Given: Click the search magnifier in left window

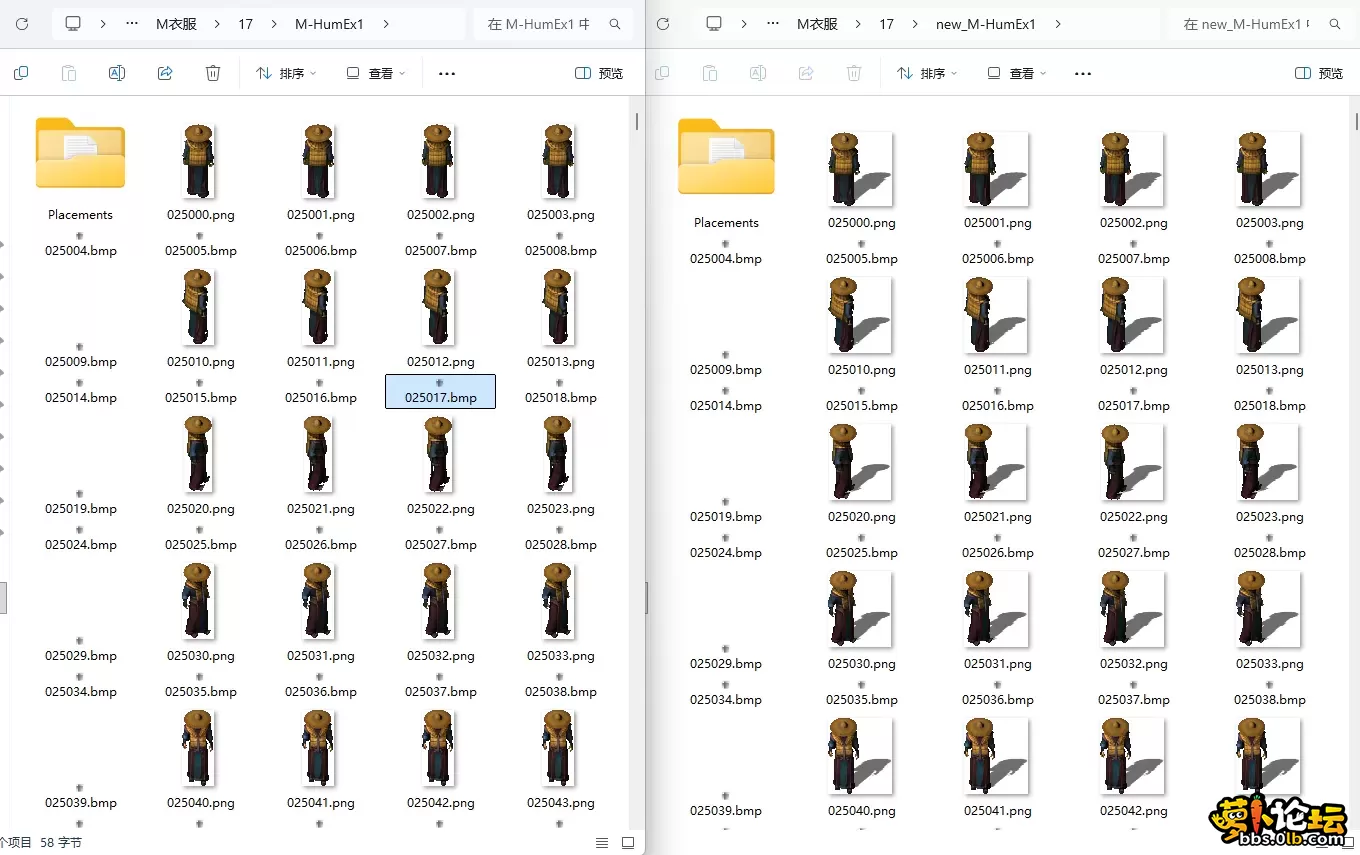Looking at the screenshot, I should [x=615, y=24].
